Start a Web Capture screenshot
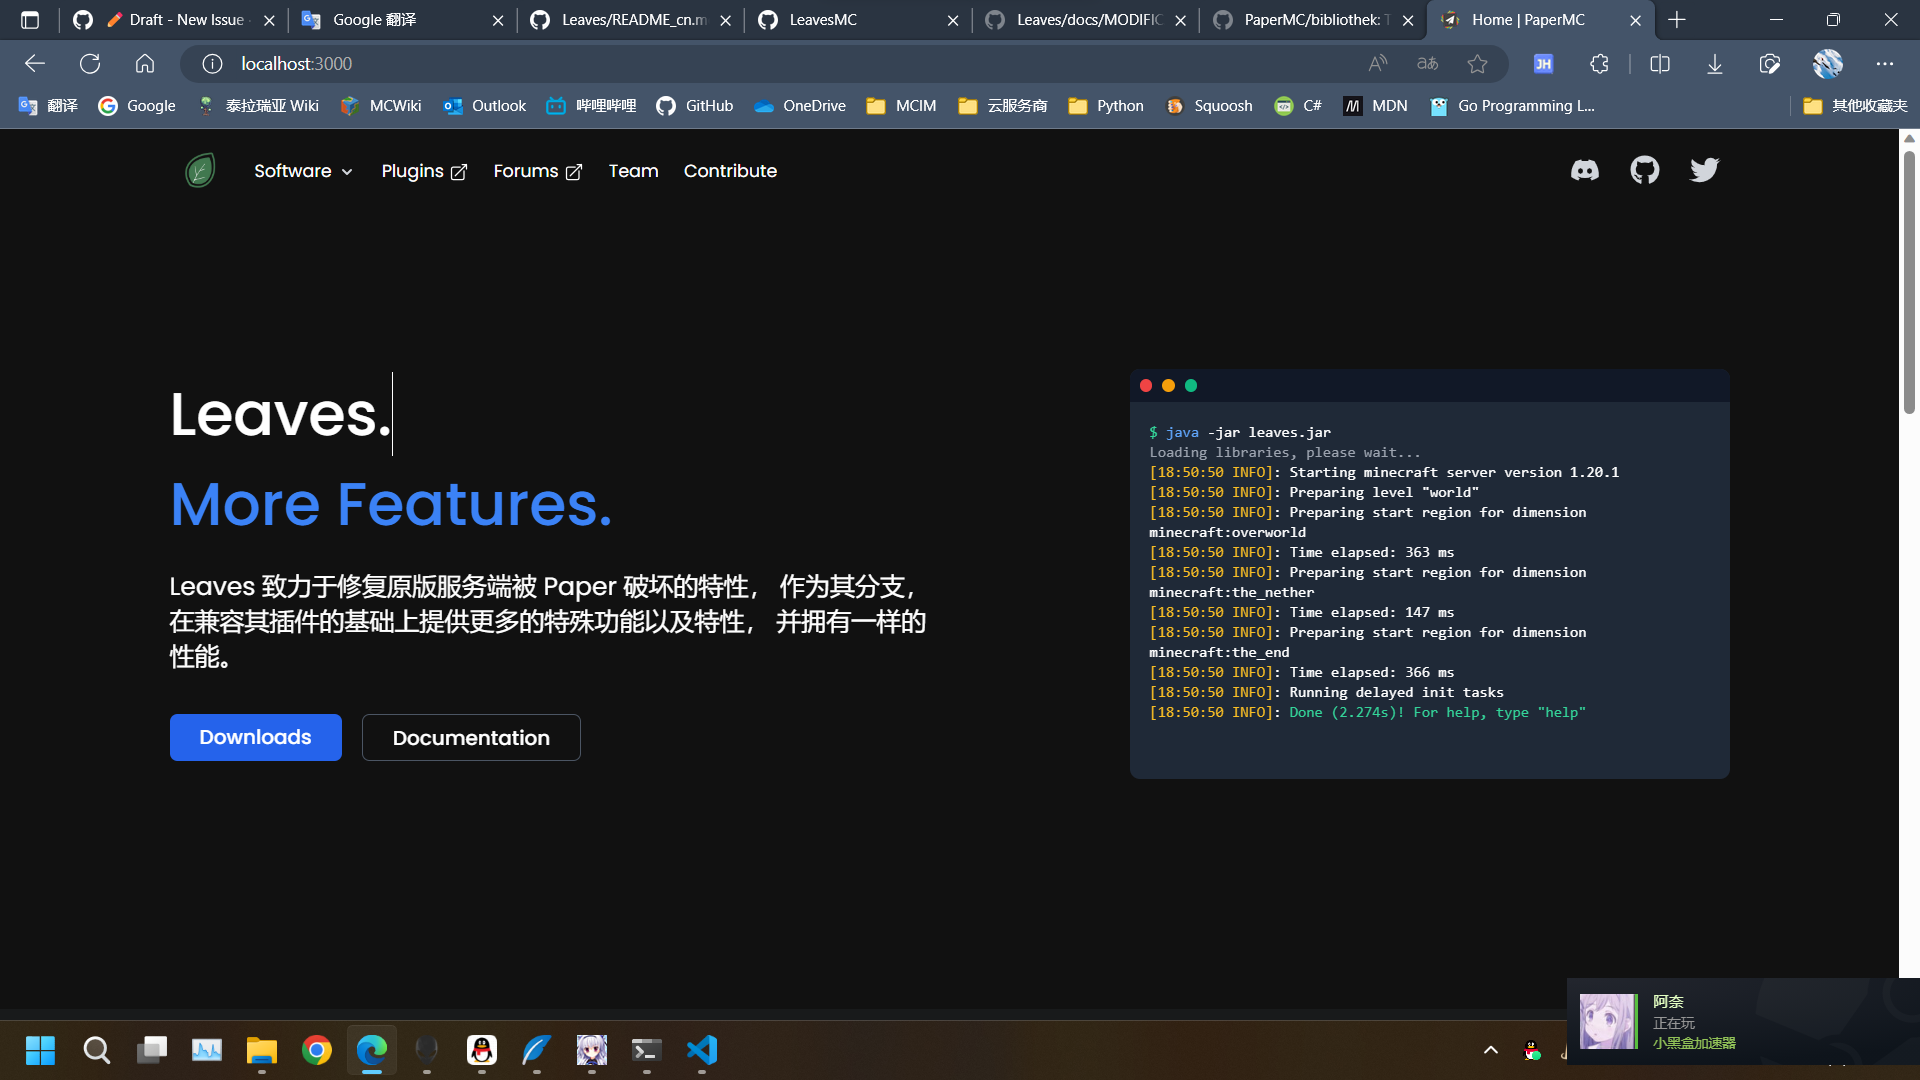Screen dimensions: 1920x1080 (x=1770, y=63)
